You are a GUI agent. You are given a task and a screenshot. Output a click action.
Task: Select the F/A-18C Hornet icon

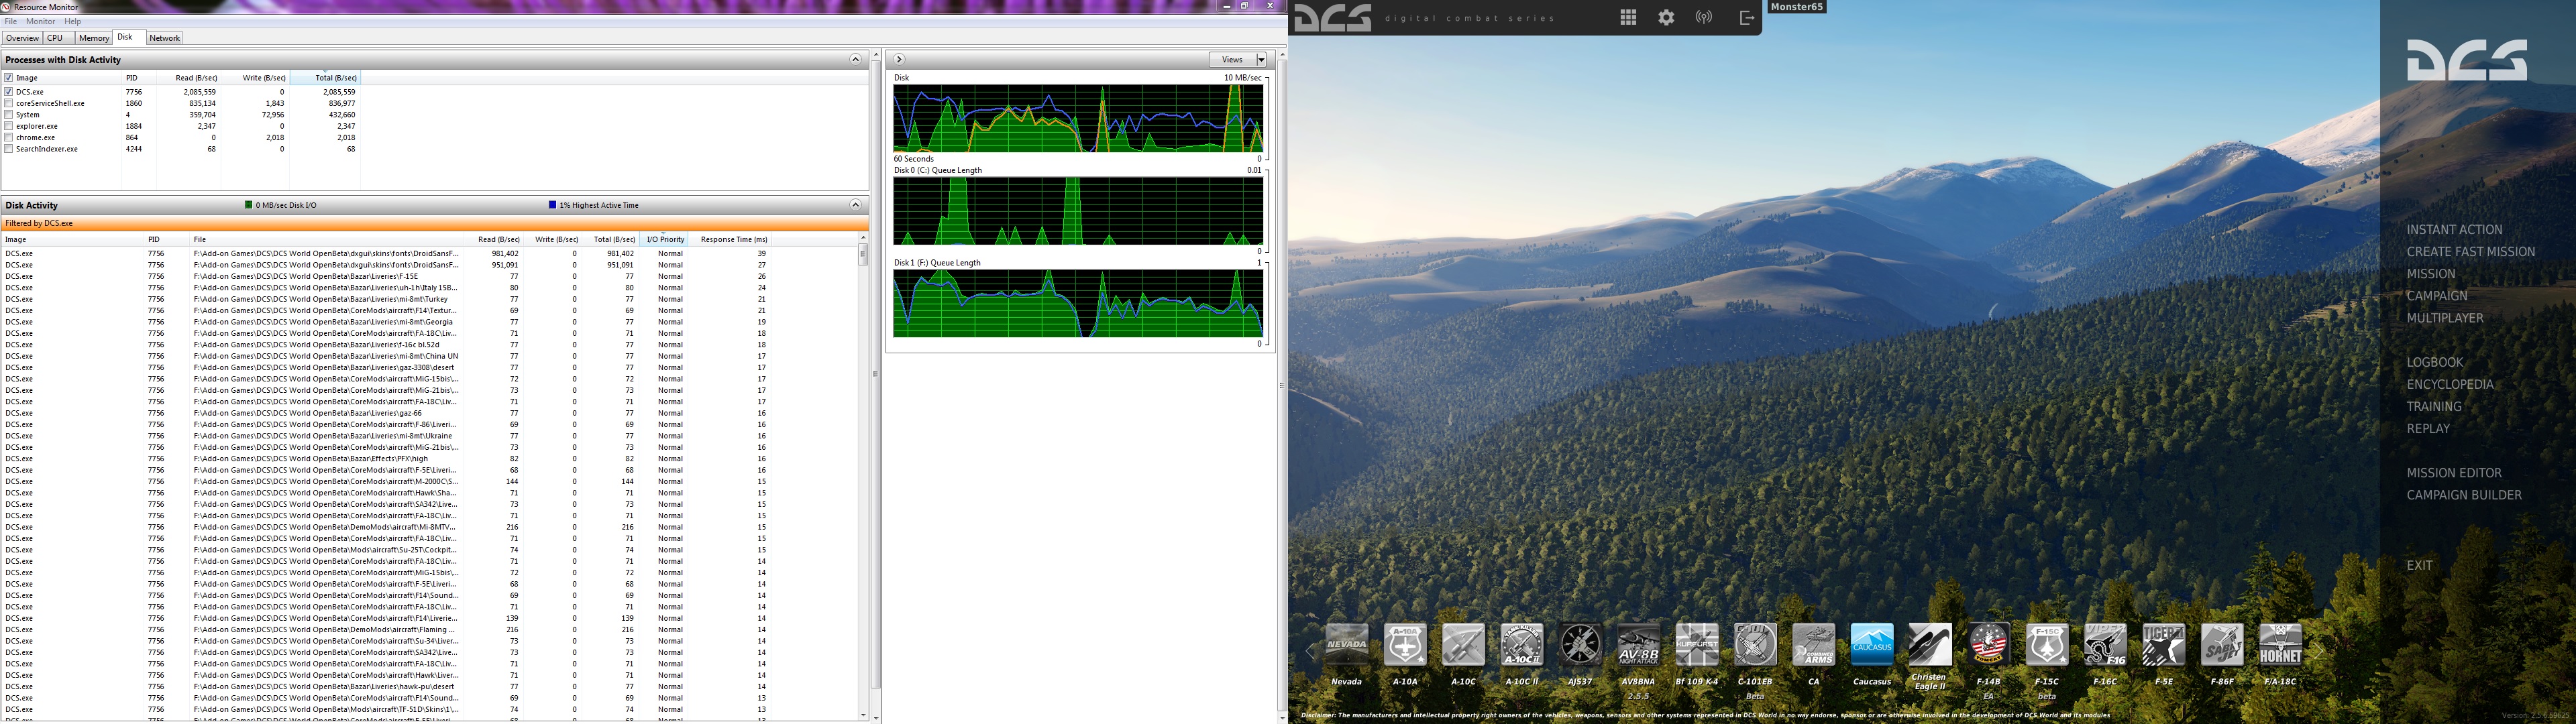pyautogui.click(x=2280, y=645)
